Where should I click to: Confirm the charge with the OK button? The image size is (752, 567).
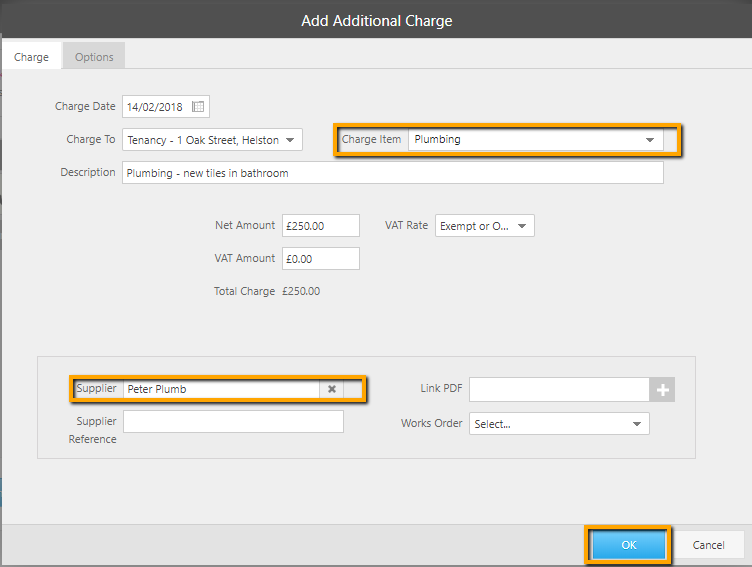coord(628,545)
